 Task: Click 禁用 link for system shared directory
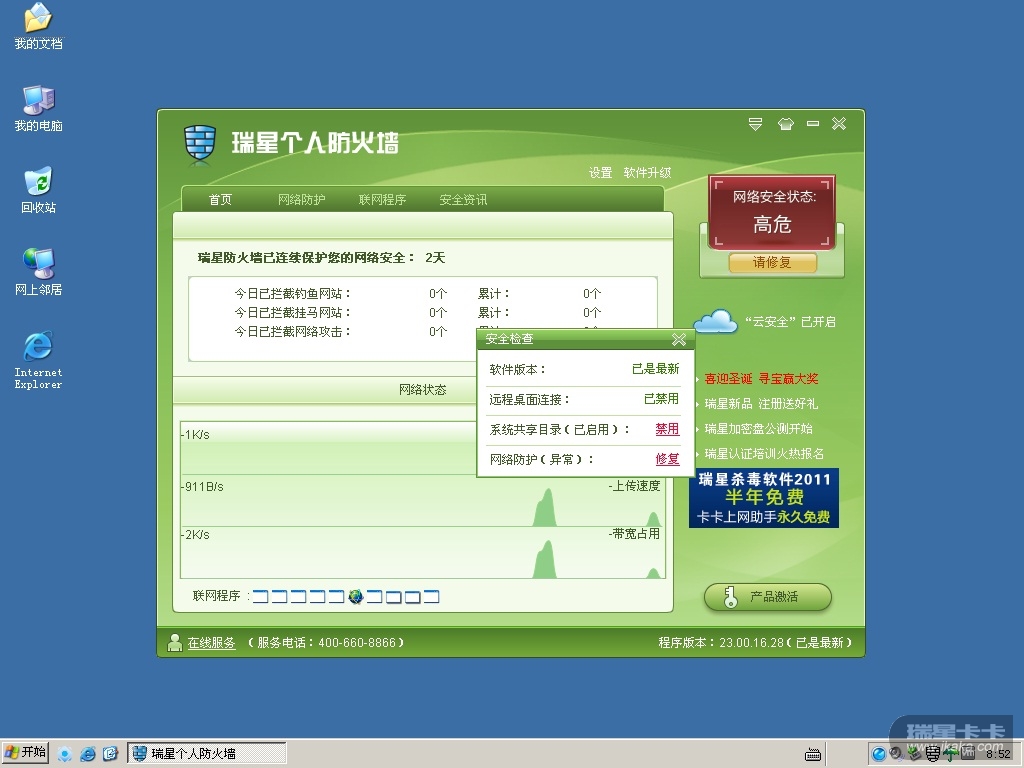tap(667, 429)
